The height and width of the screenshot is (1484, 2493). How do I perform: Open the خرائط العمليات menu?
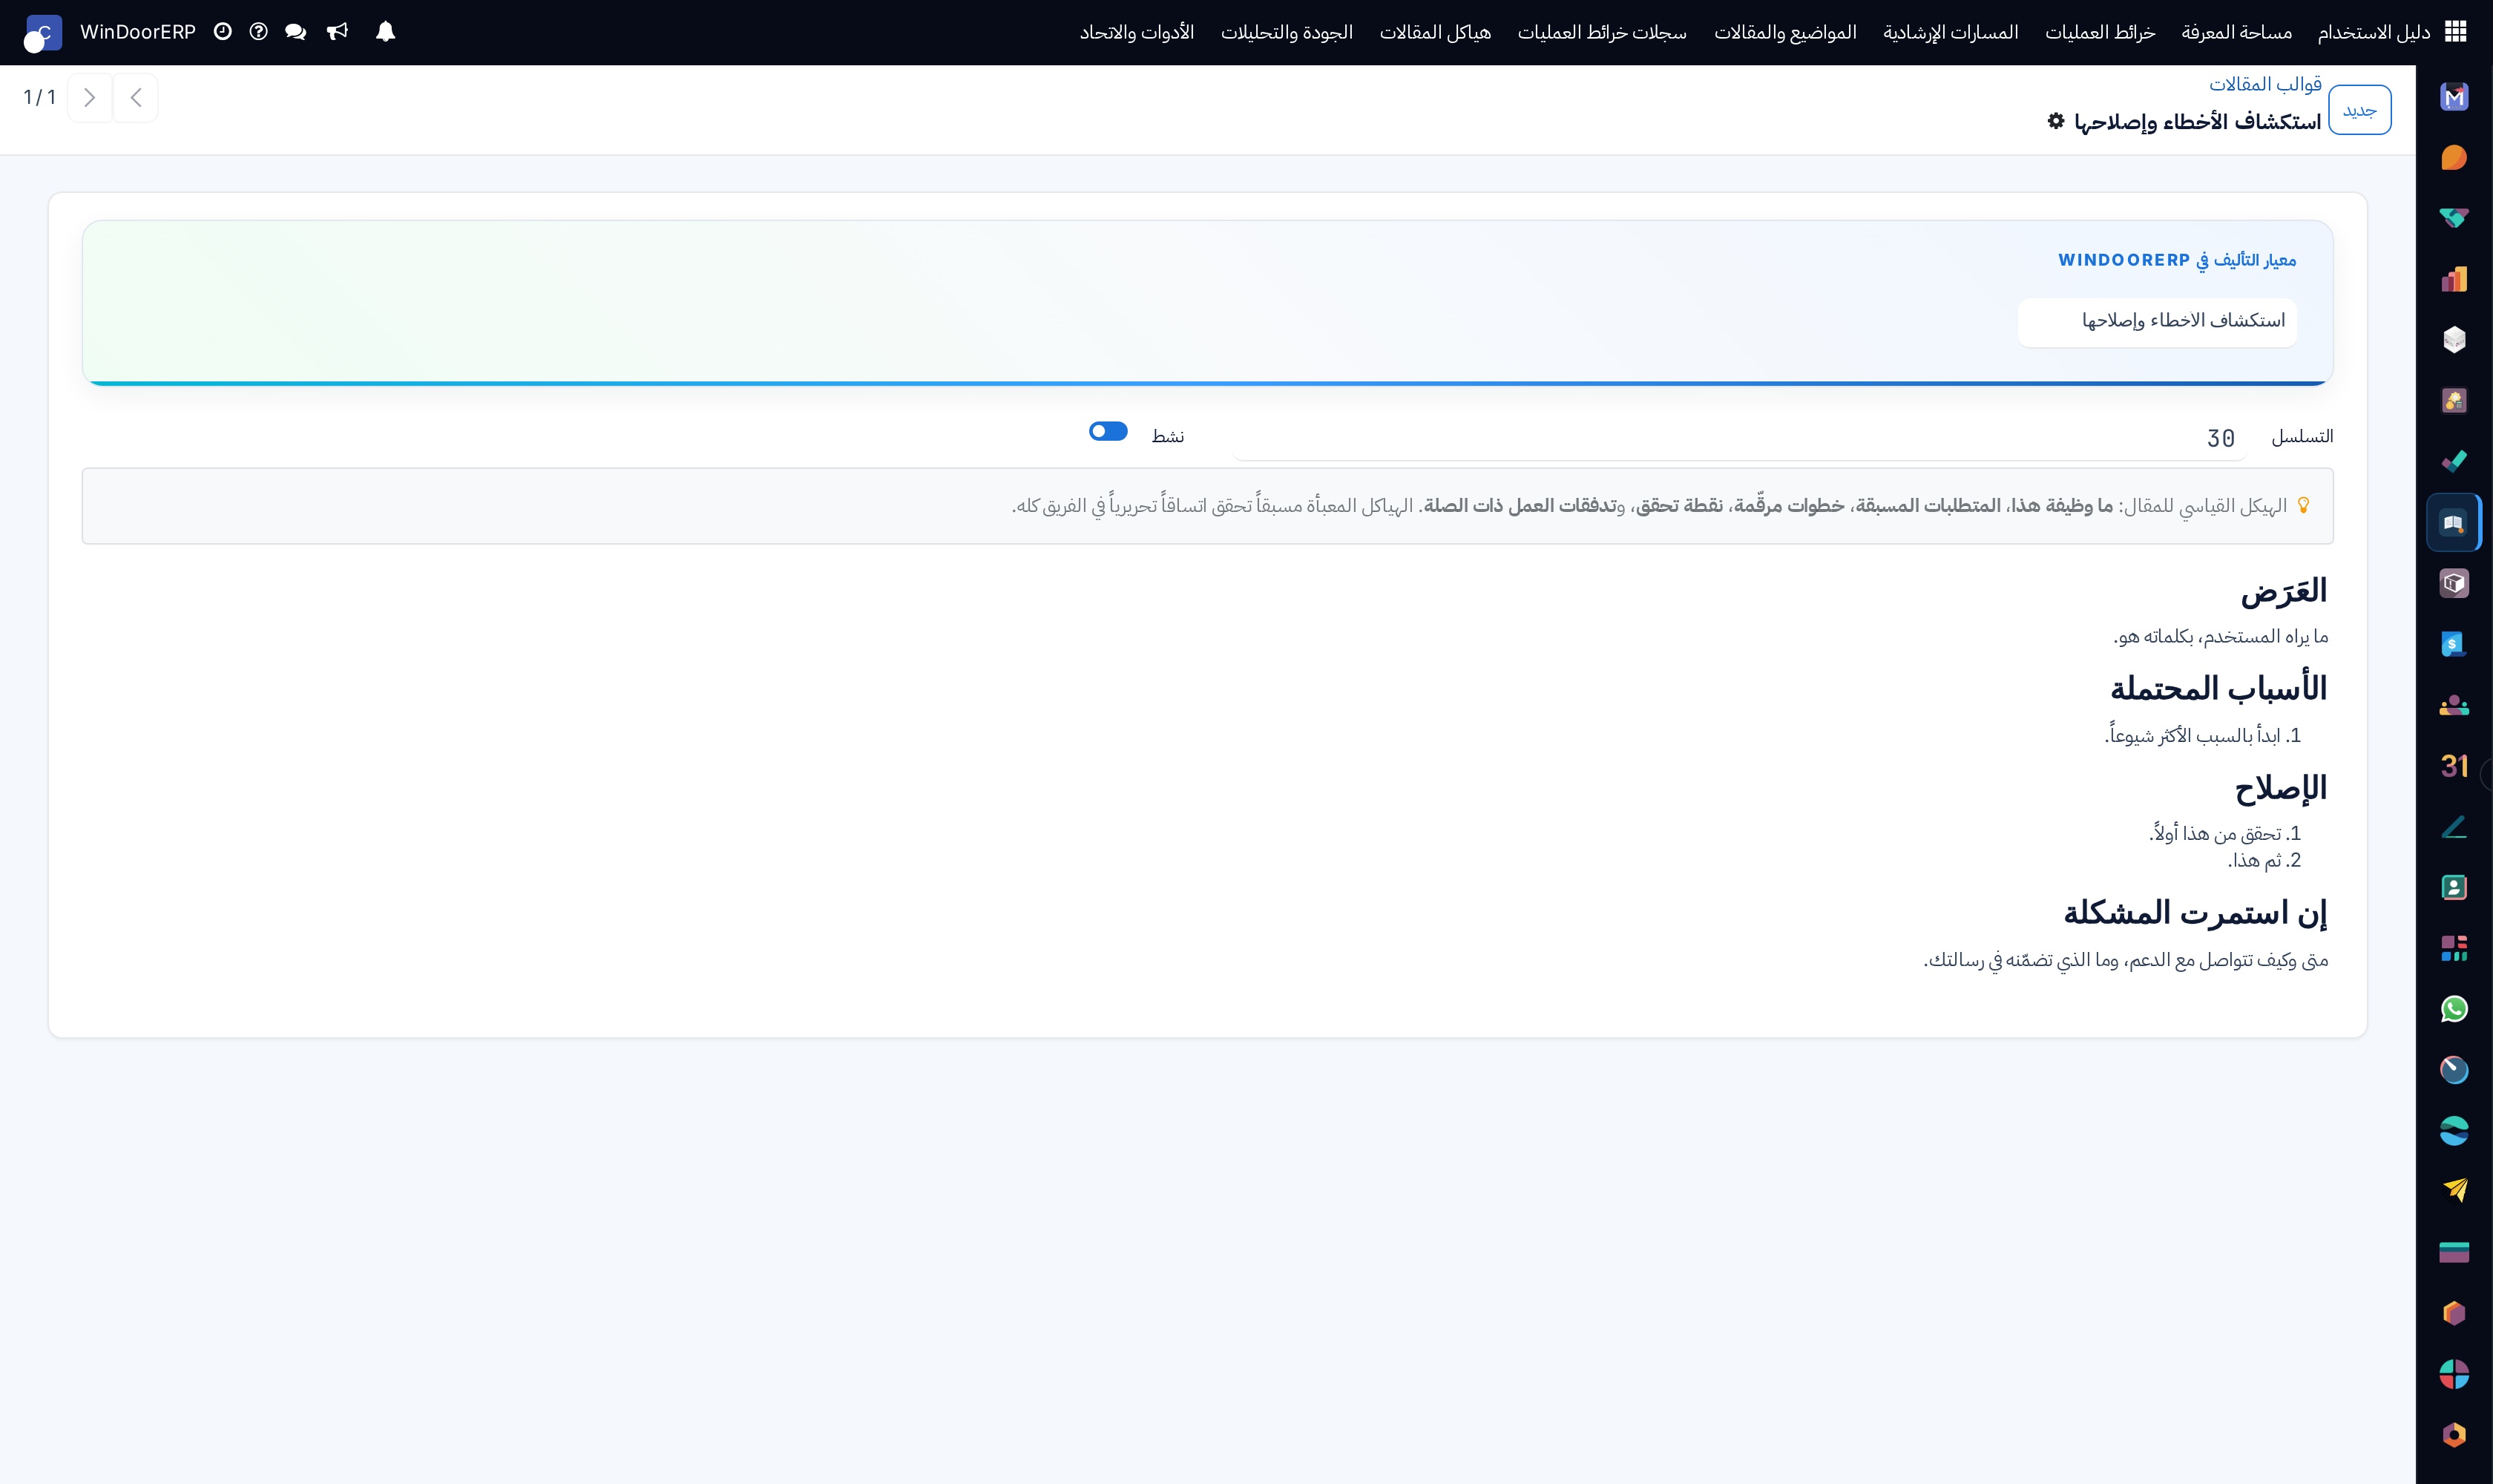(x=2100, y=32)
